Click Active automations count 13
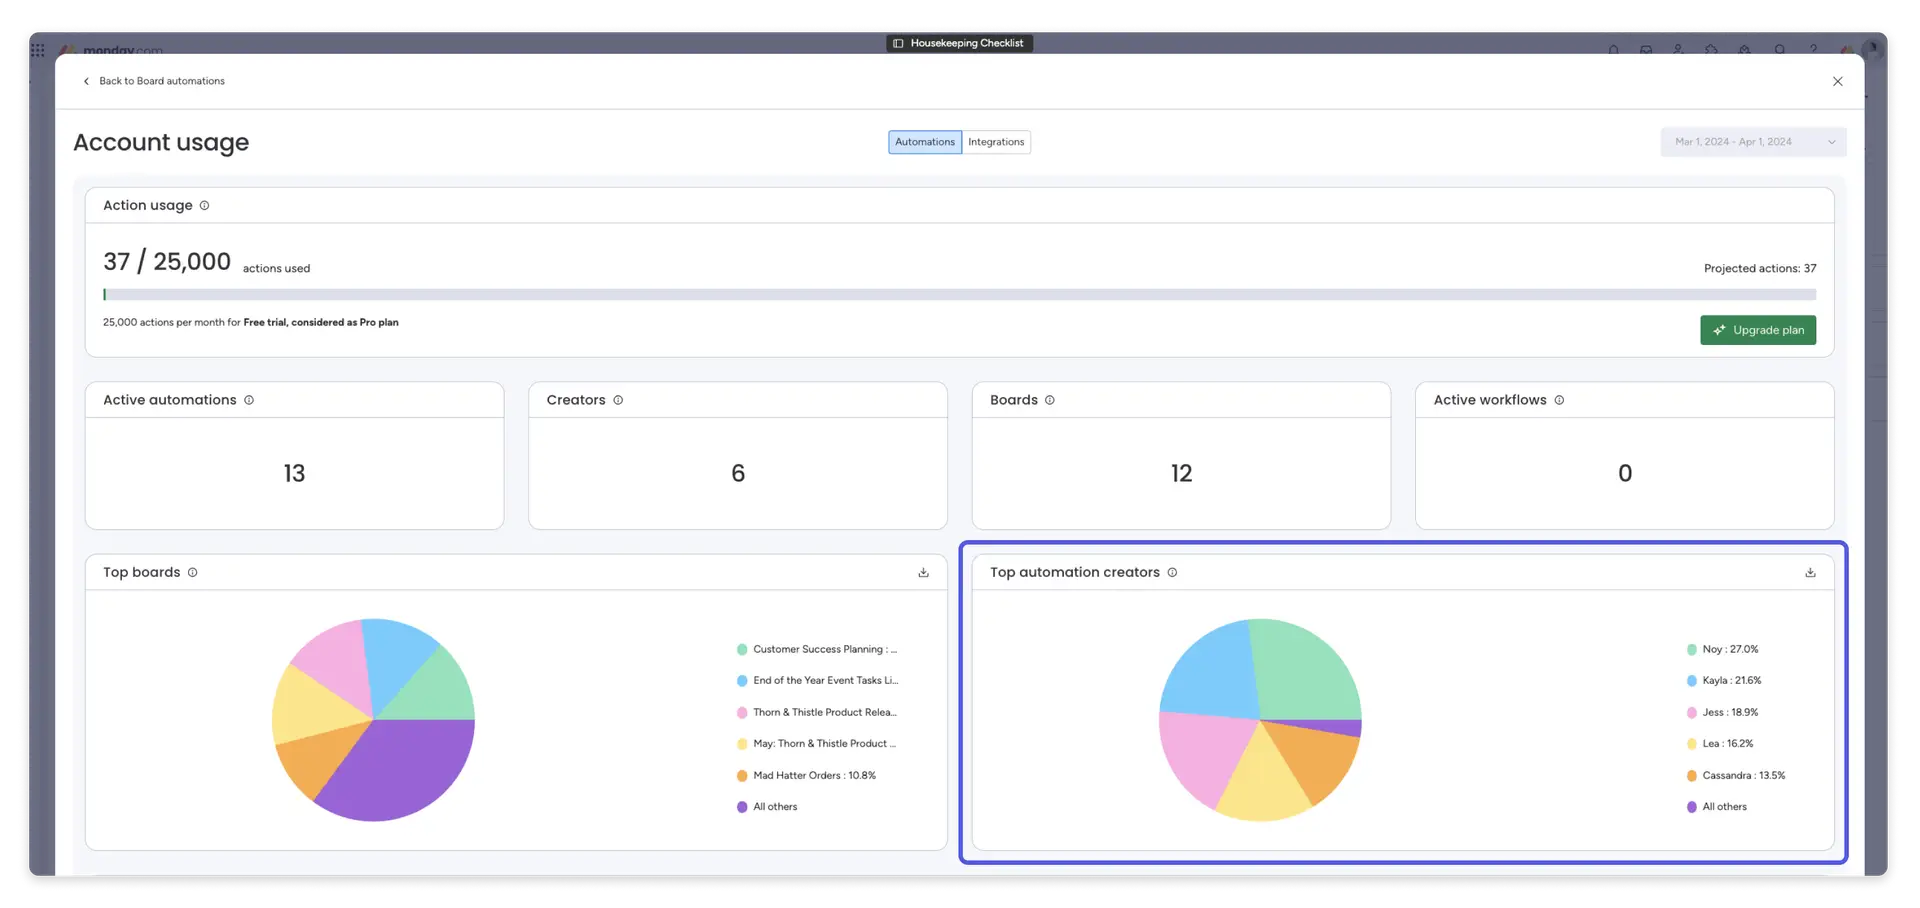This screenshot has width=1920, height=908. (x=294, y=473)
